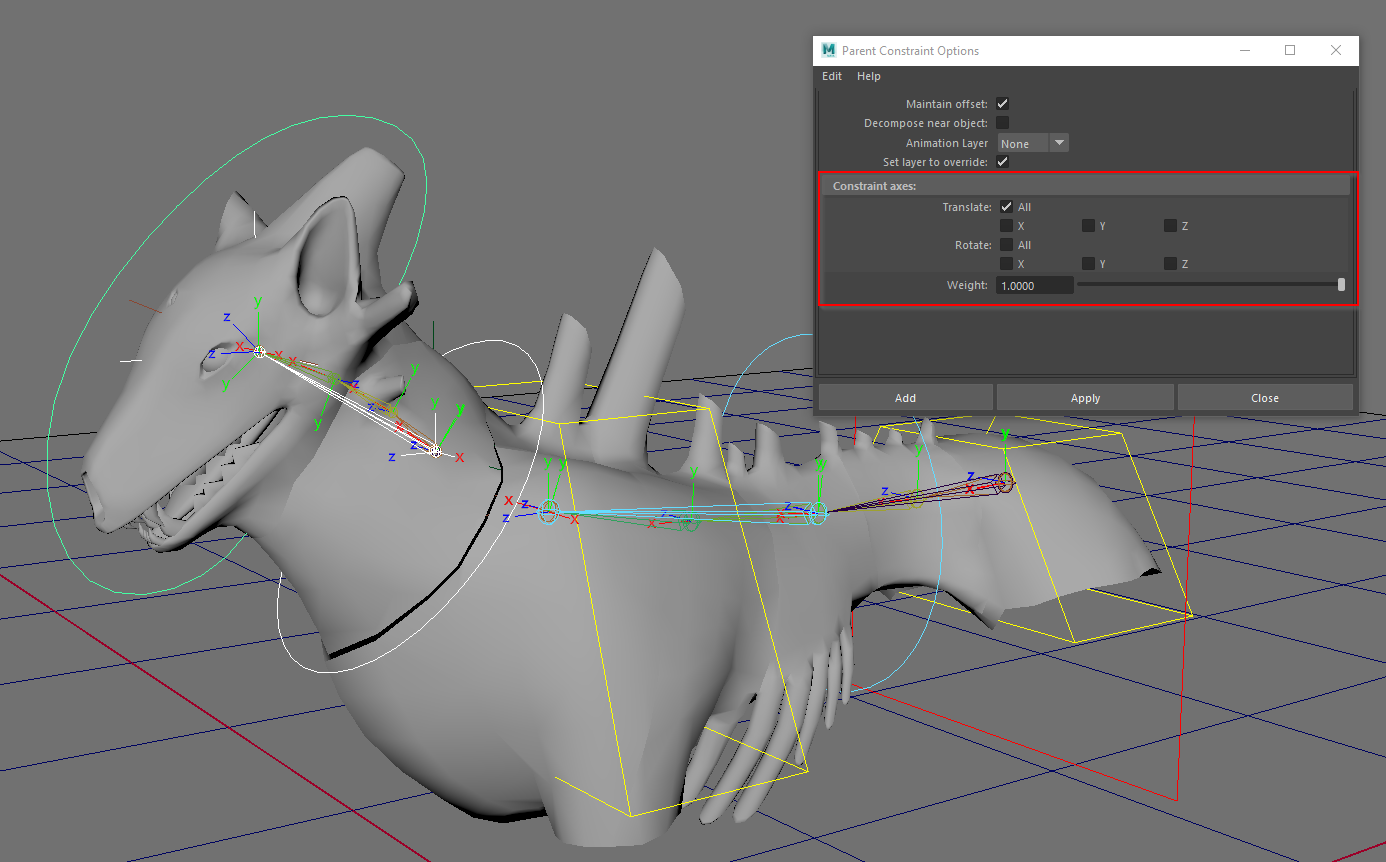Enable the Translate Y checkbox

pos(1088,226)
